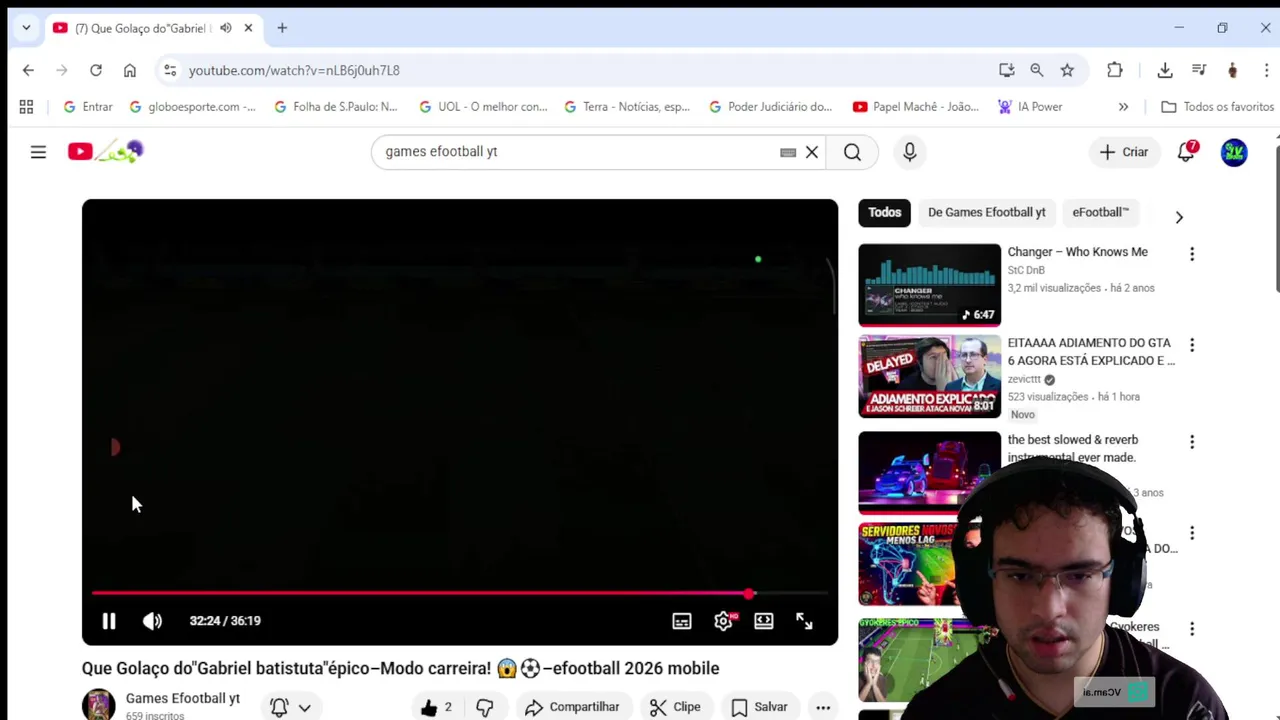Expand hidden bookmarks chevron
The width and height of the screenshot is (1280, 720).
point(1123,107)
